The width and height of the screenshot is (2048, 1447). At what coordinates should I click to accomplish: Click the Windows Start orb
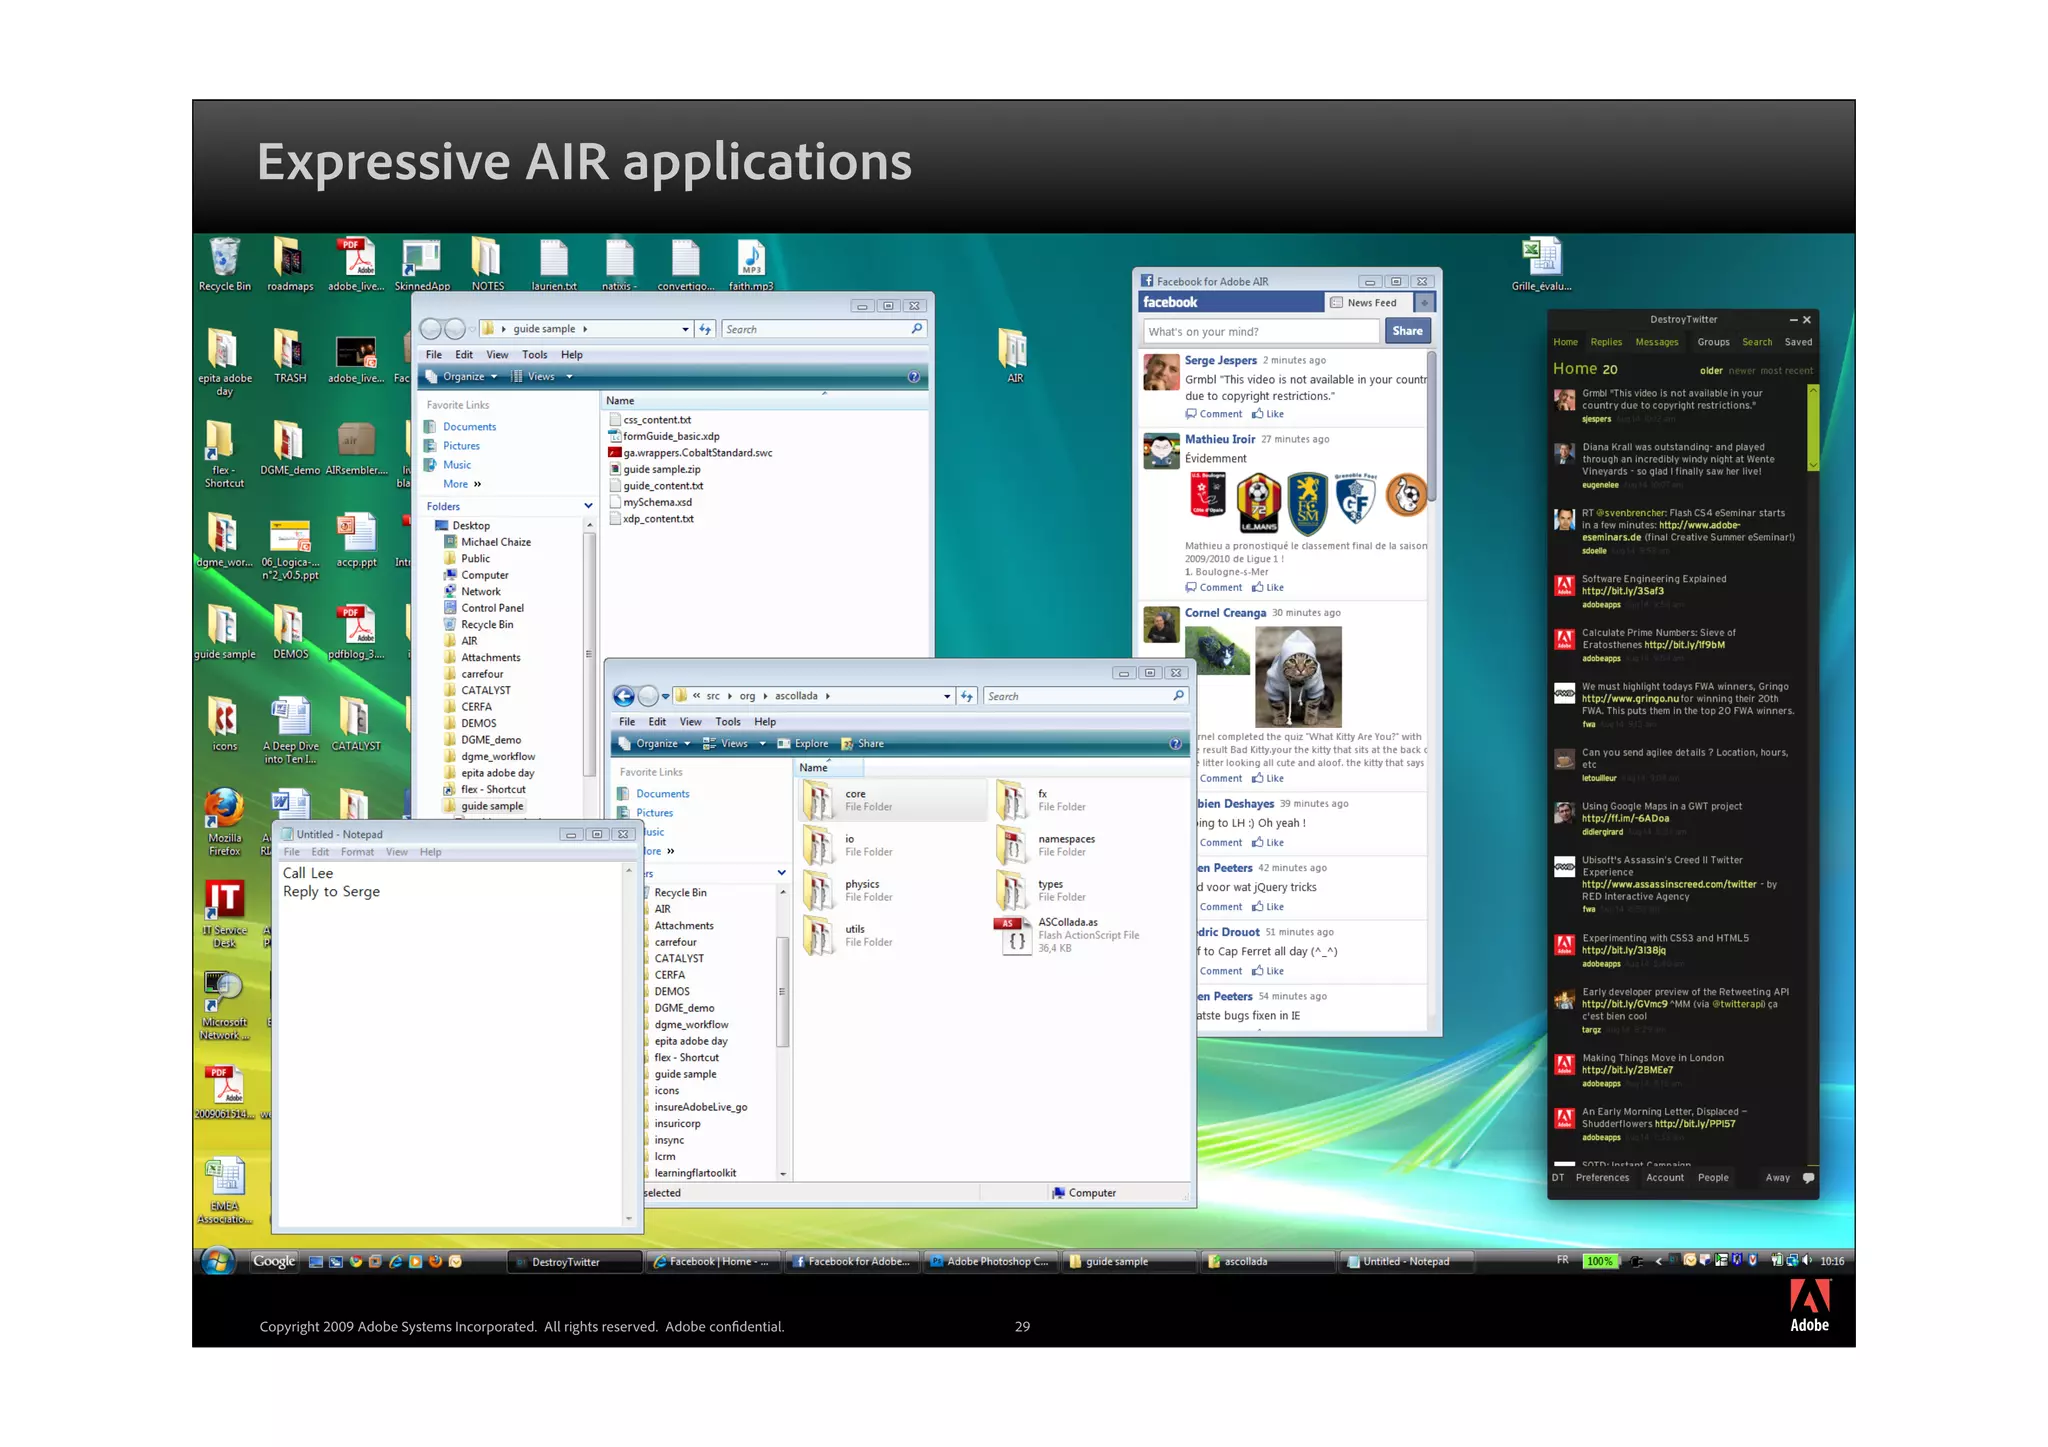point(218,1261)
